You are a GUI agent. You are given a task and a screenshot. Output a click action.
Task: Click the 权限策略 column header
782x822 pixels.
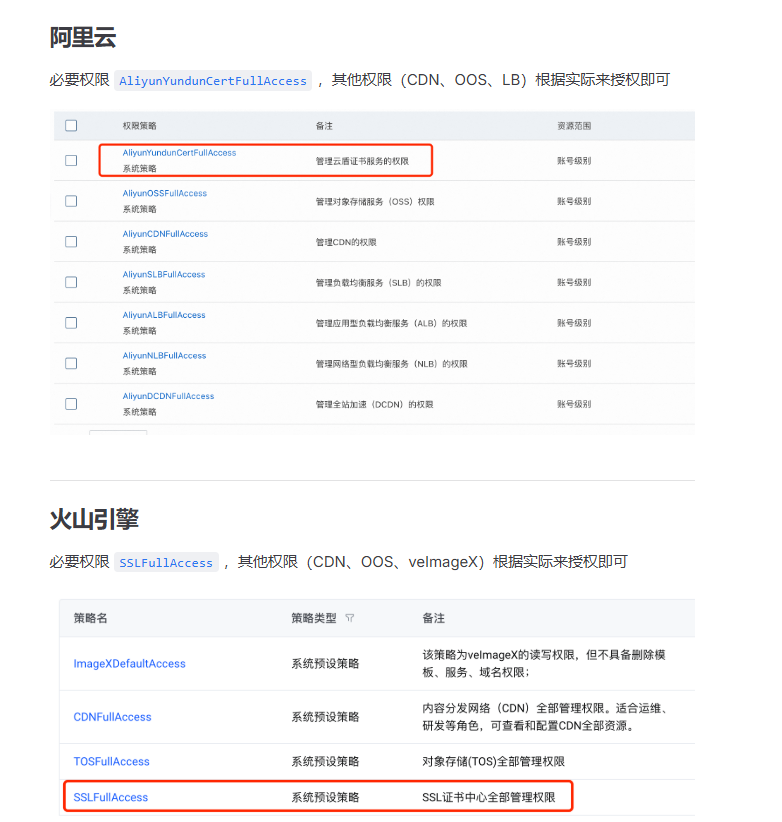(139, 126)
